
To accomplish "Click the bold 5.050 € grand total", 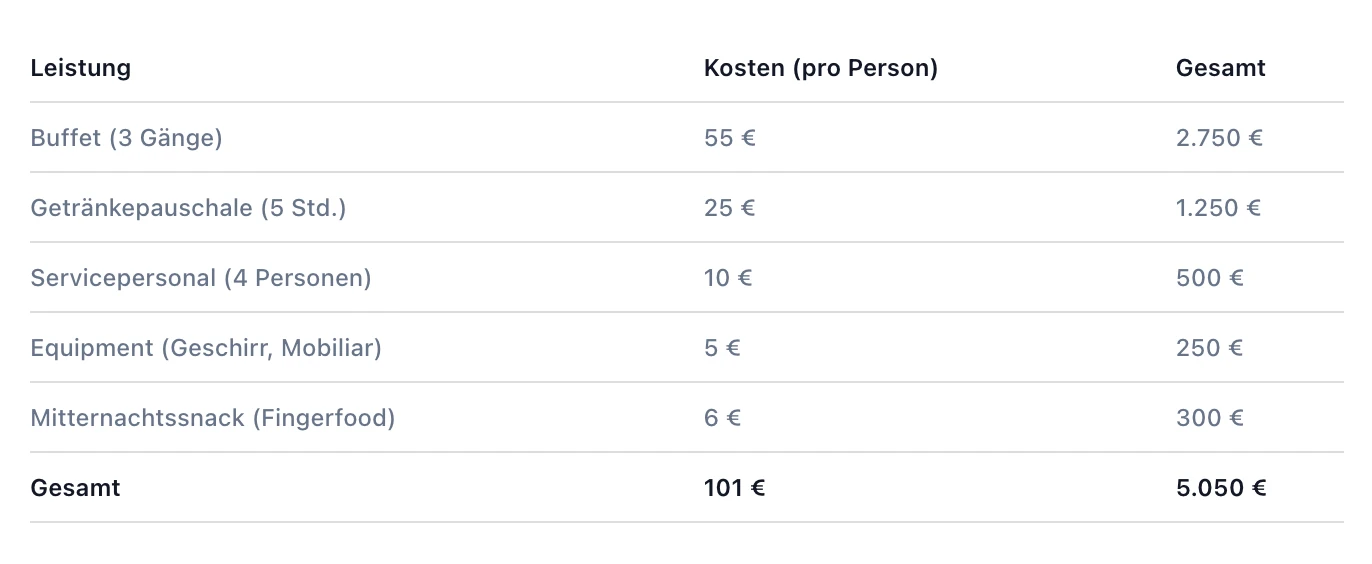I will [x=1221, y=488].
